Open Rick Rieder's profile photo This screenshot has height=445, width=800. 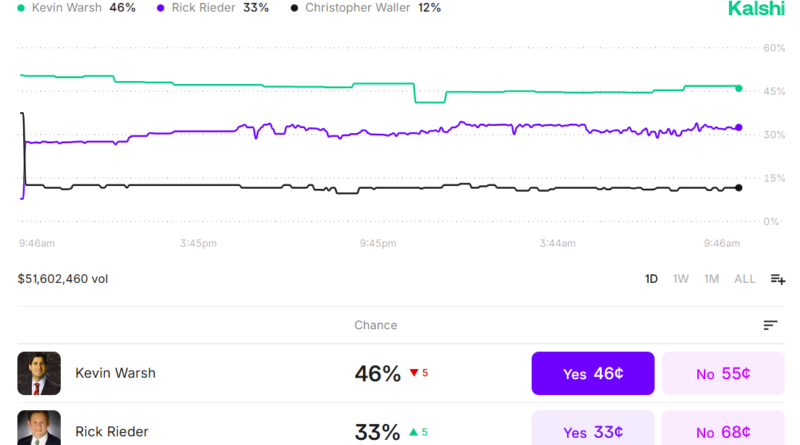pyautogui.click(x=39, y=428)
